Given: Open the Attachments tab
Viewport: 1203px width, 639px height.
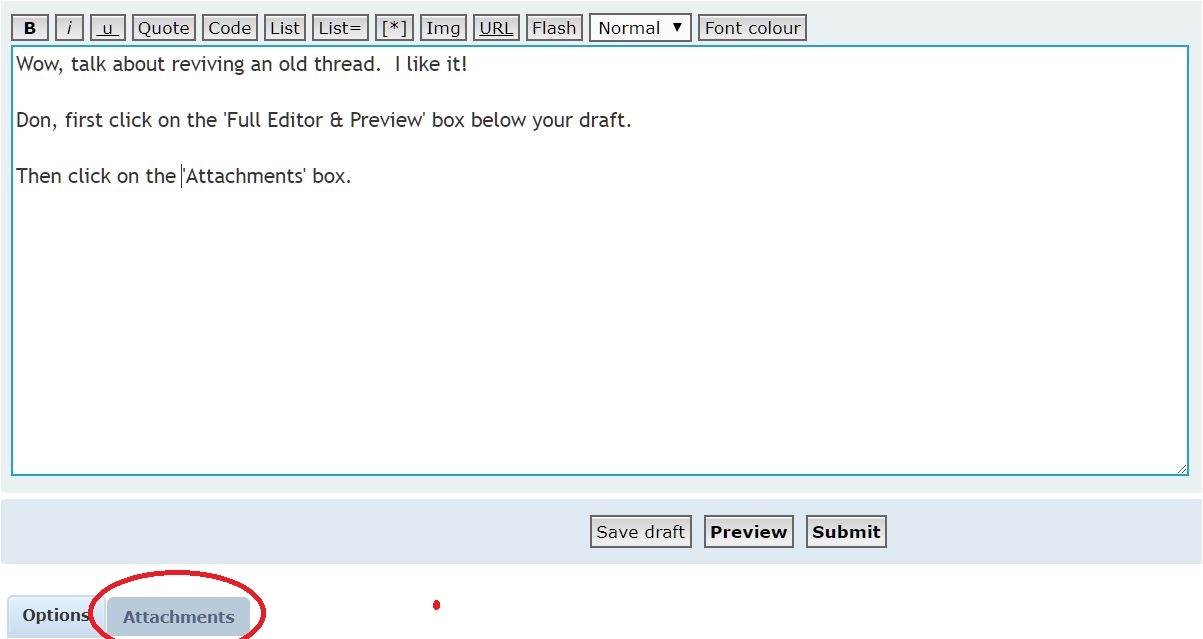Looking at the screenshot, I should click(x=178, y=617).
